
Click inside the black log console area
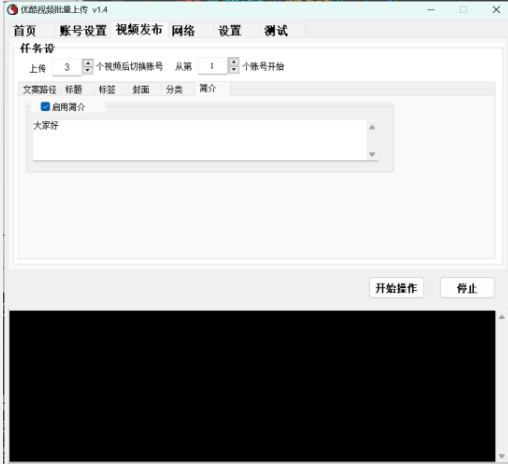[x=252, y=386]
